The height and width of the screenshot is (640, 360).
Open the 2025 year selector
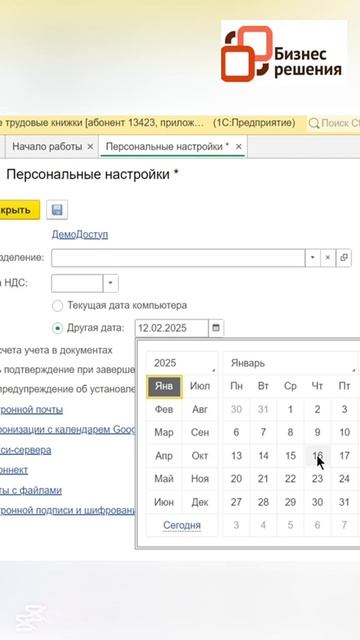tap(182, 363)
